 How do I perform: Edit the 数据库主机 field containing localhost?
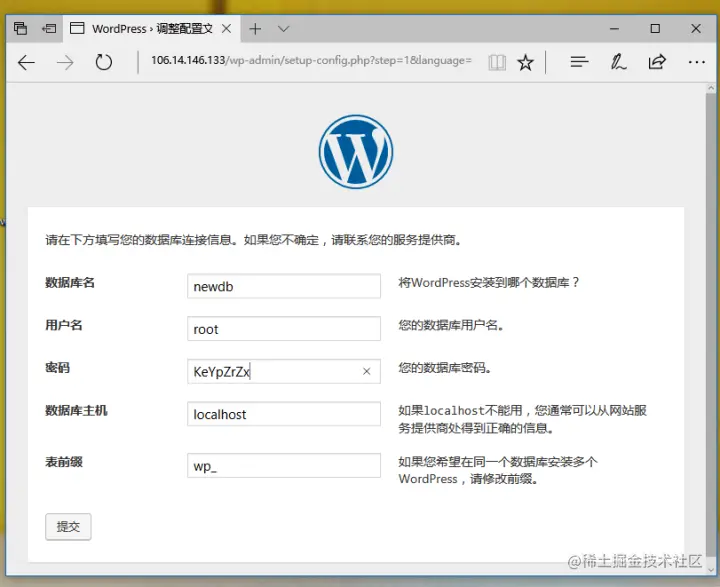(284, 414)
